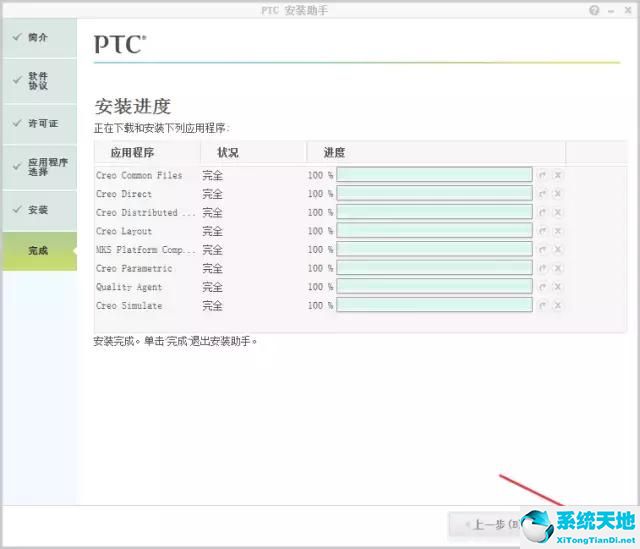The height and width of the screenshot is (549, 640).
Task: Cancel icon for Creo Distributed row
Action: pos(558,212)
